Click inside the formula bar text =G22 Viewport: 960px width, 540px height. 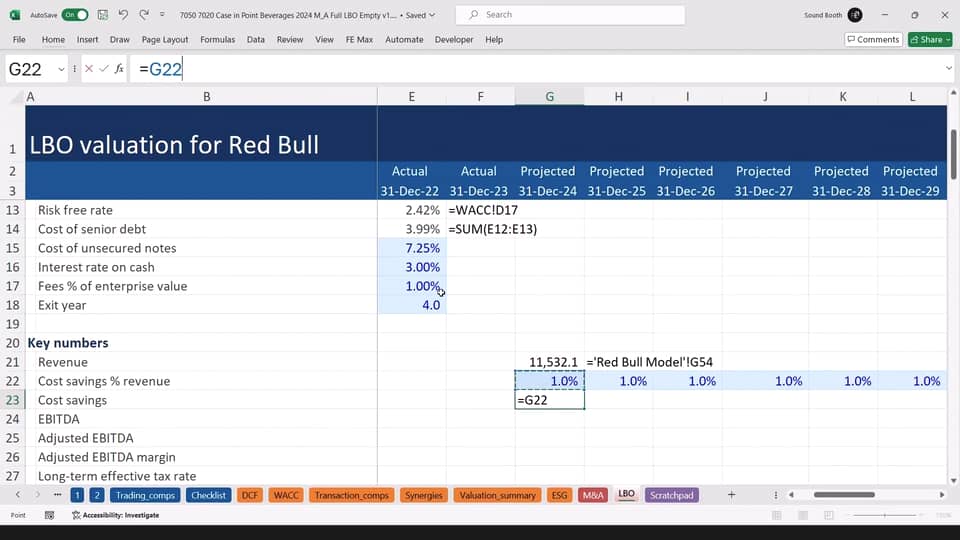(160, 69)
